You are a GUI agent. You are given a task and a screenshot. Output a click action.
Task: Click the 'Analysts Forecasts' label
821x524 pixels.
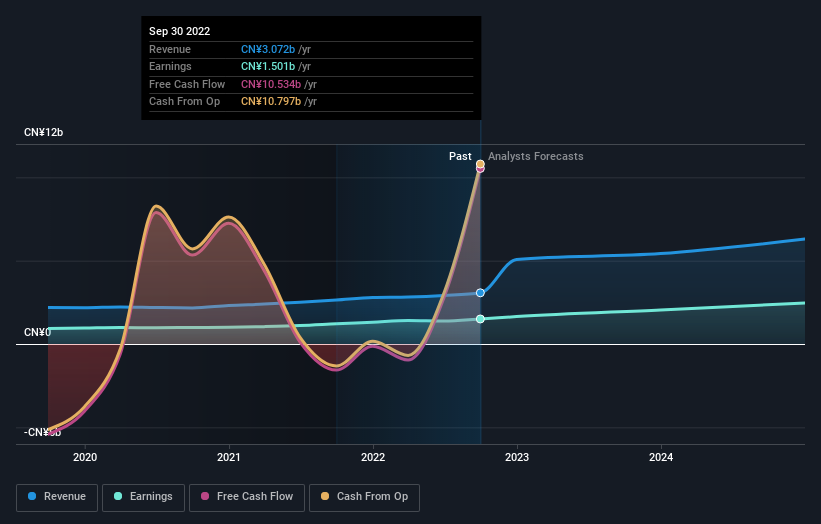[x=535, y=156]
